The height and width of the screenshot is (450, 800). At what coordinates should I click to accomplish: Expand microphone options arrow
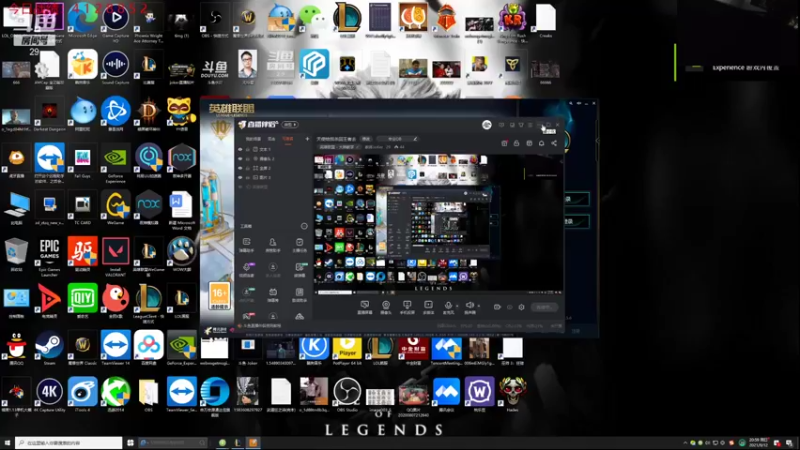click(x=457, y=306)
